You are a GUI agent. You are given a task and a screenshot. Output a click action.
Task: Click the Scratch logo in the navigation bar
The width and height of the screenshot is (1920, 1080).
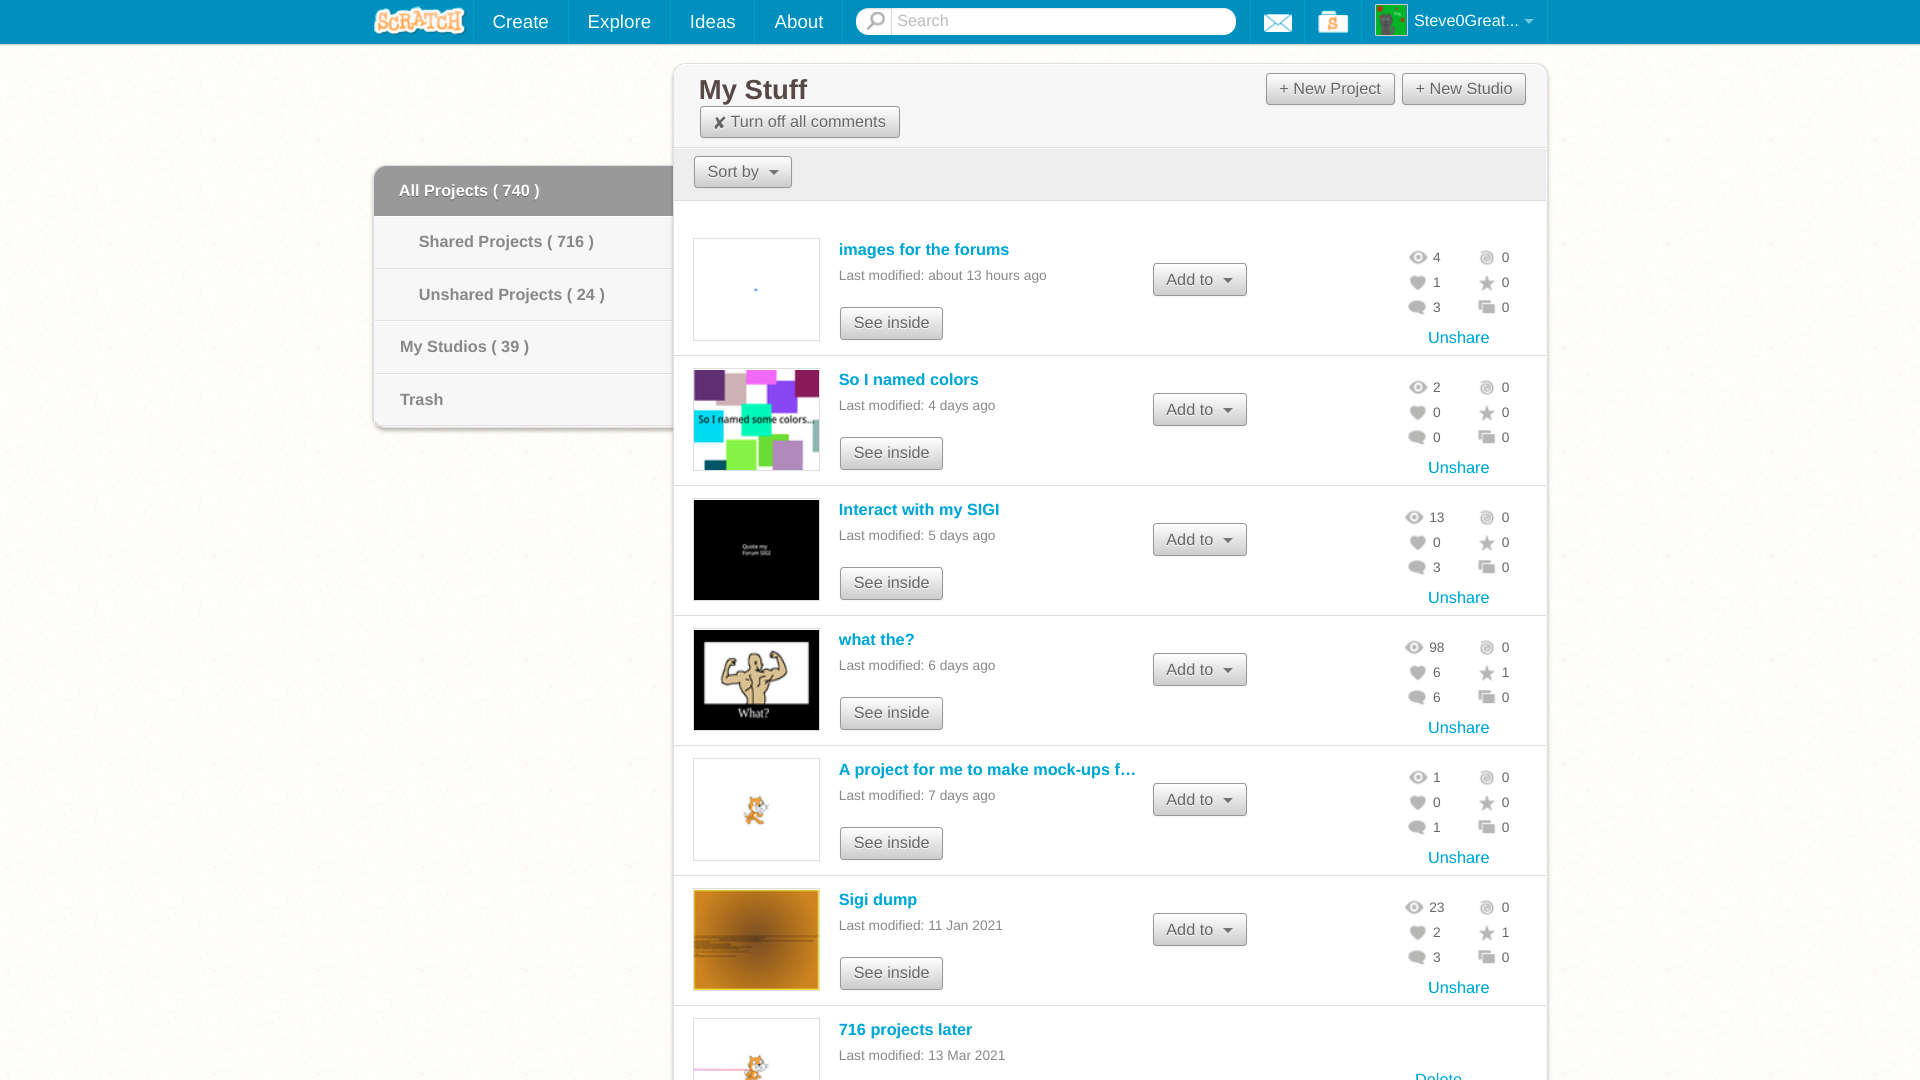point(419,21)
